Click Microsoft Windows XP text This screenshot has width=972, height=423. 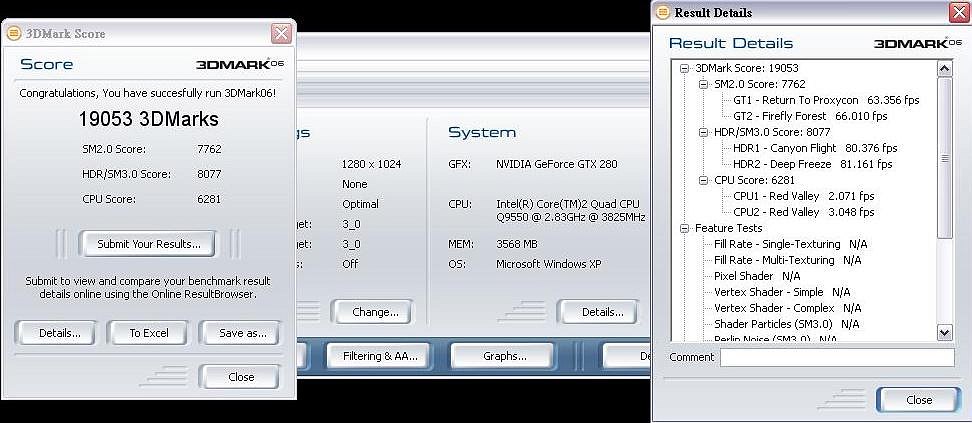point(549,264)
